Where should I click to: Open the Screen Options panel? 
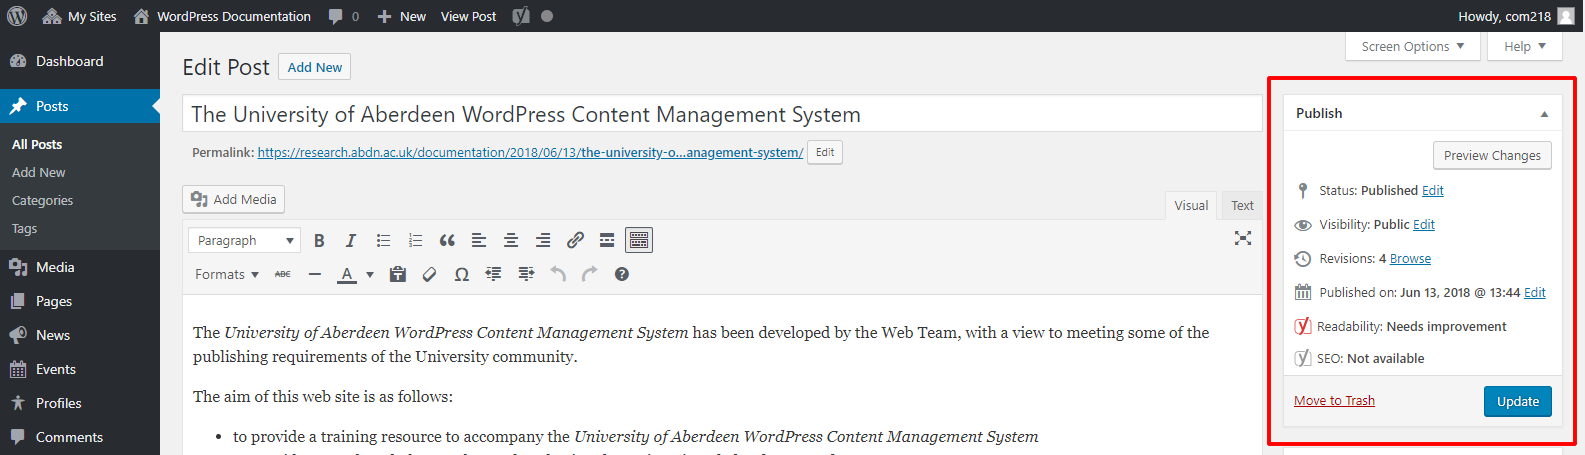(x=1411, y=46)
